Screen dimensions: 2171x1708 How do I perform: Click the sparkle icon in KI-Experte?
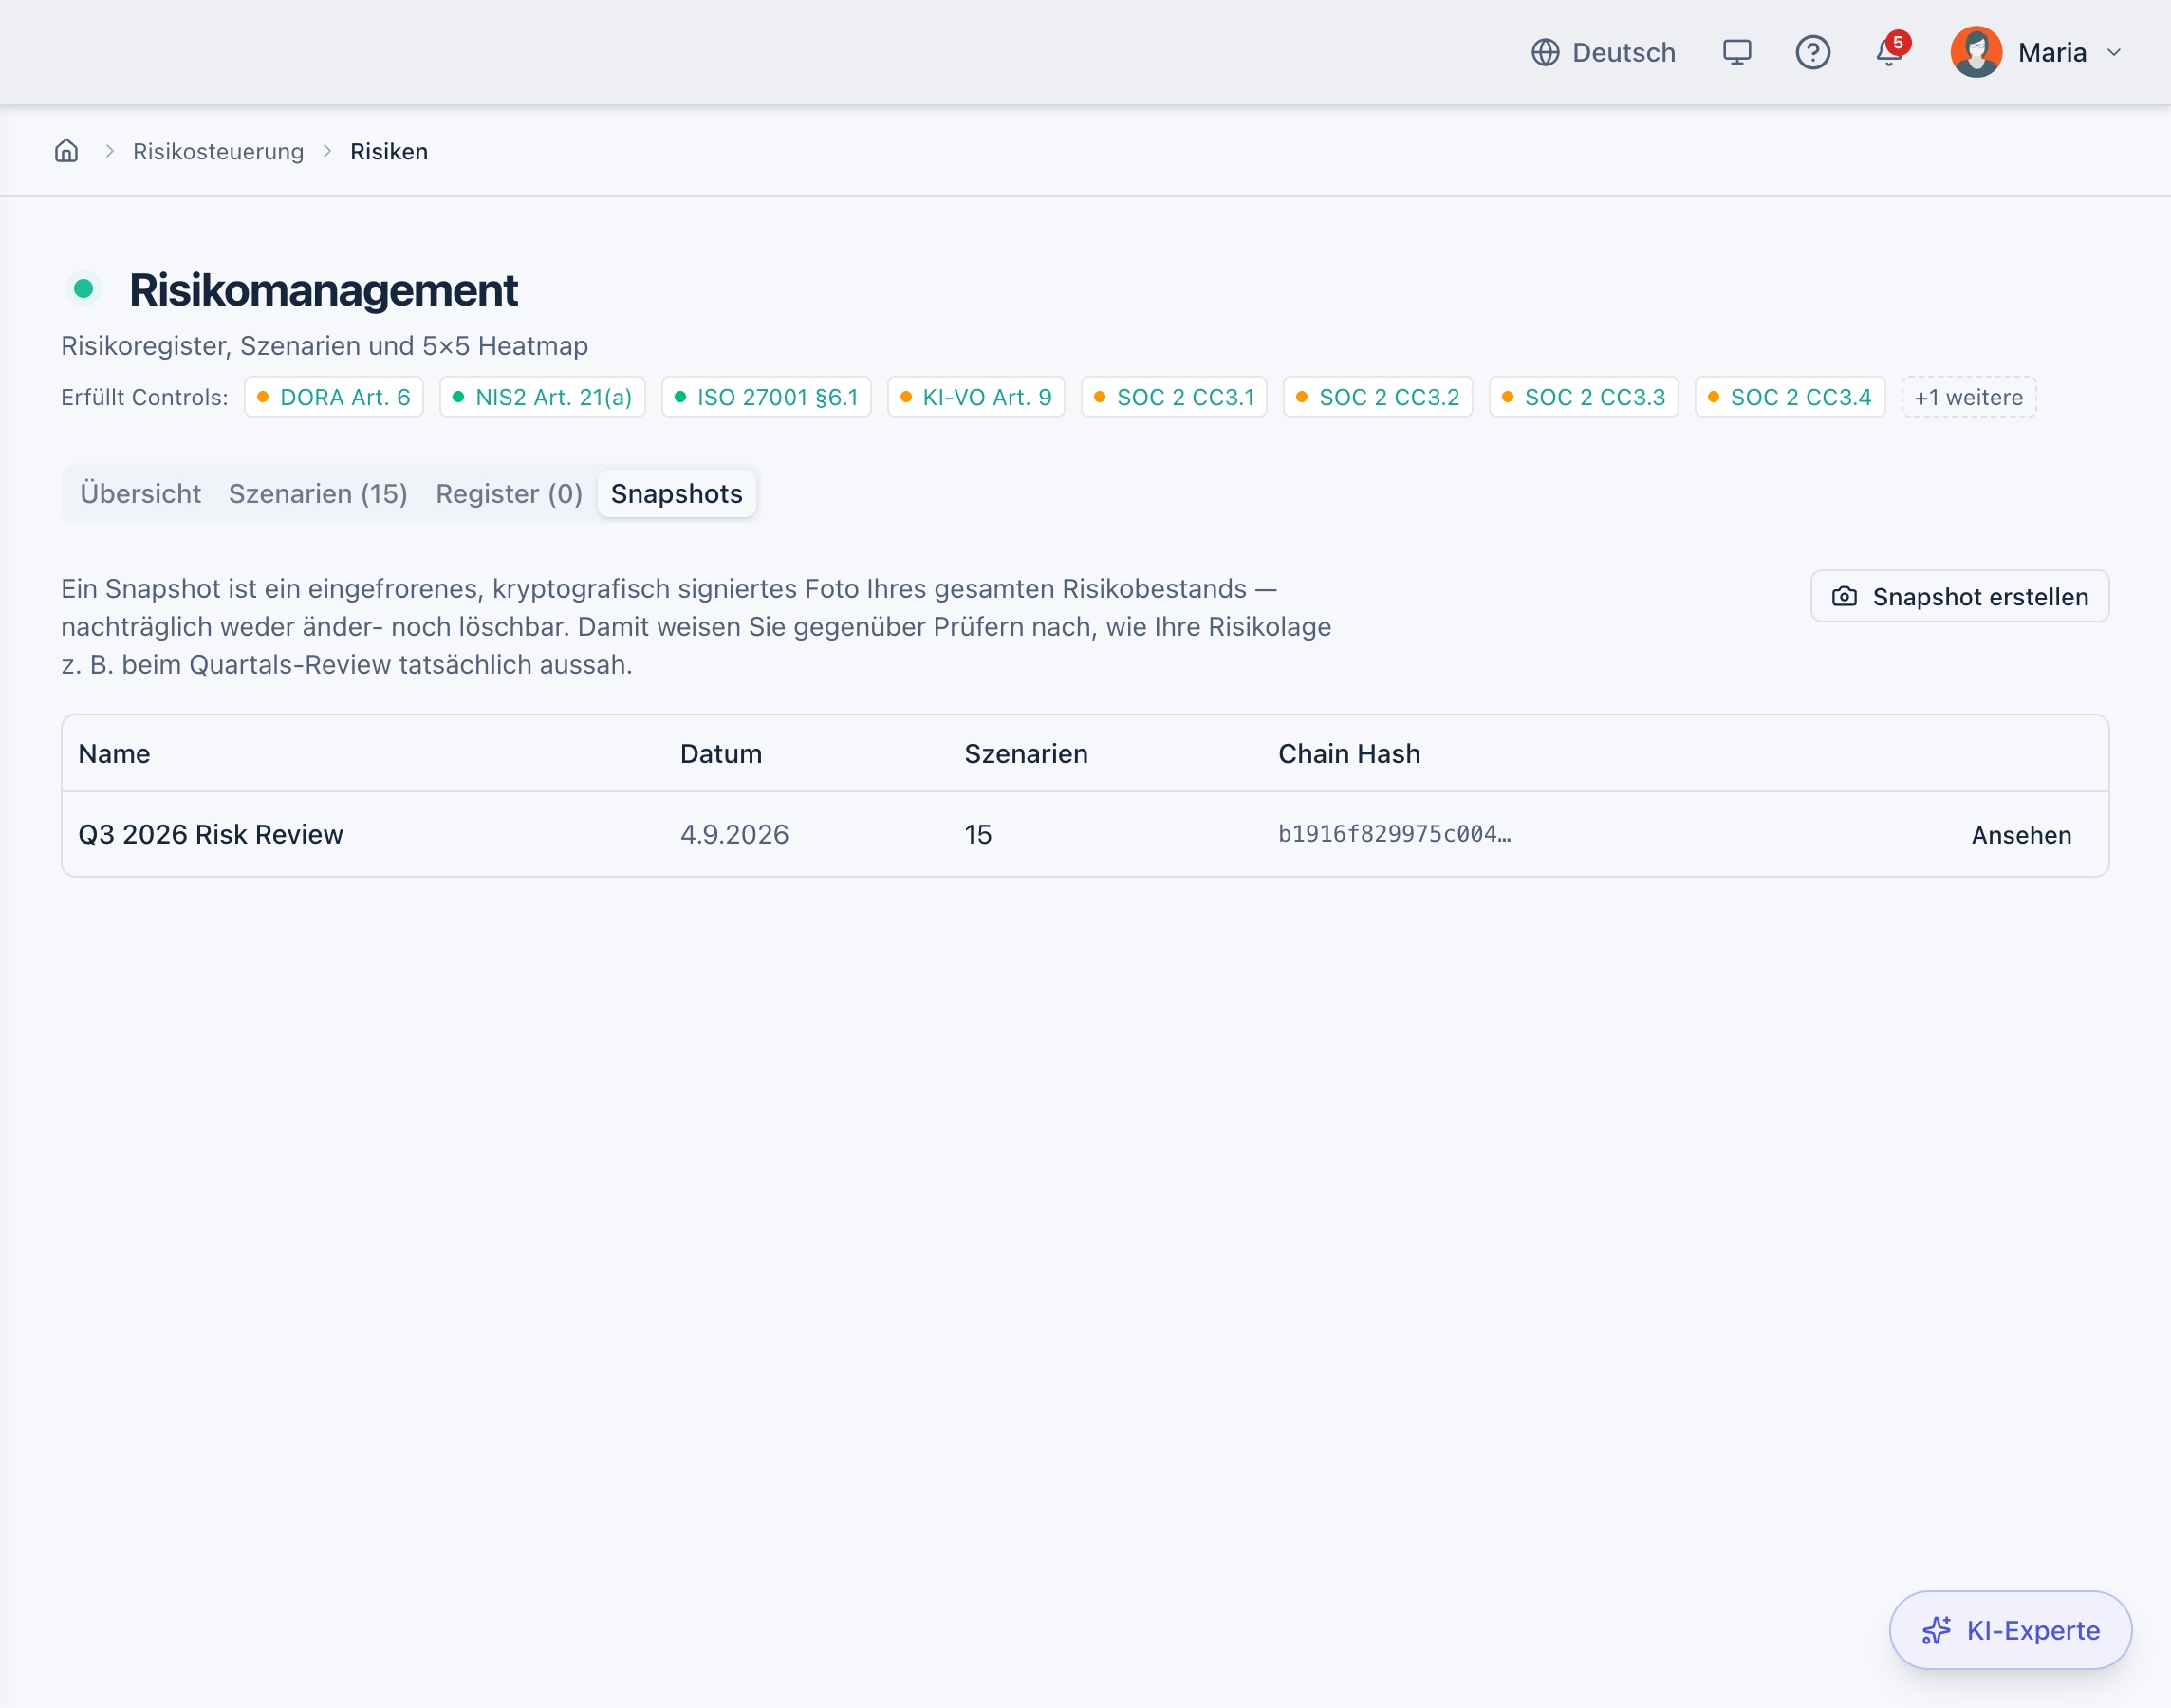point(1936,1630)
